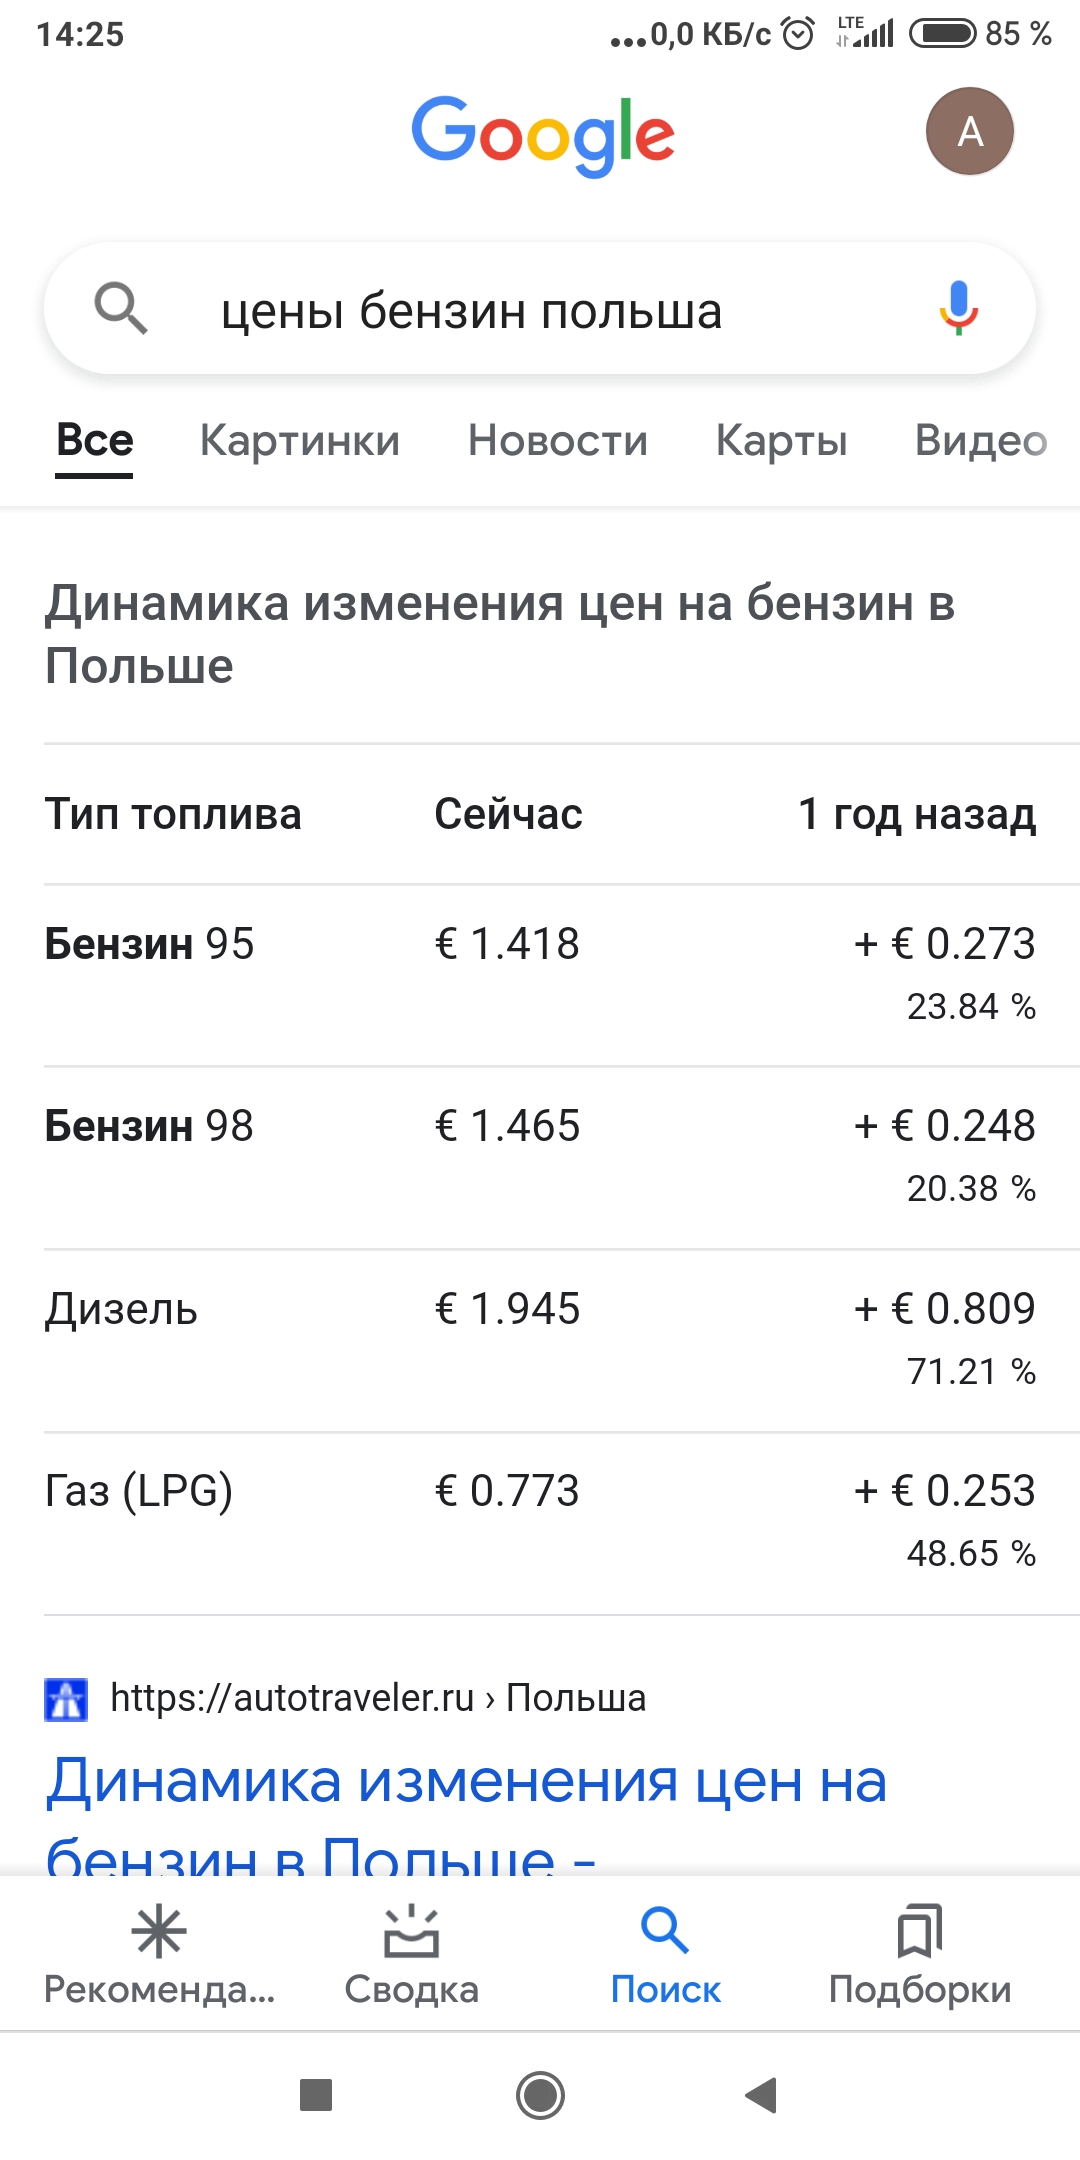Tap the search query text field
1080x2160 pixels.
pyautogui.click(x=520, y=311)
